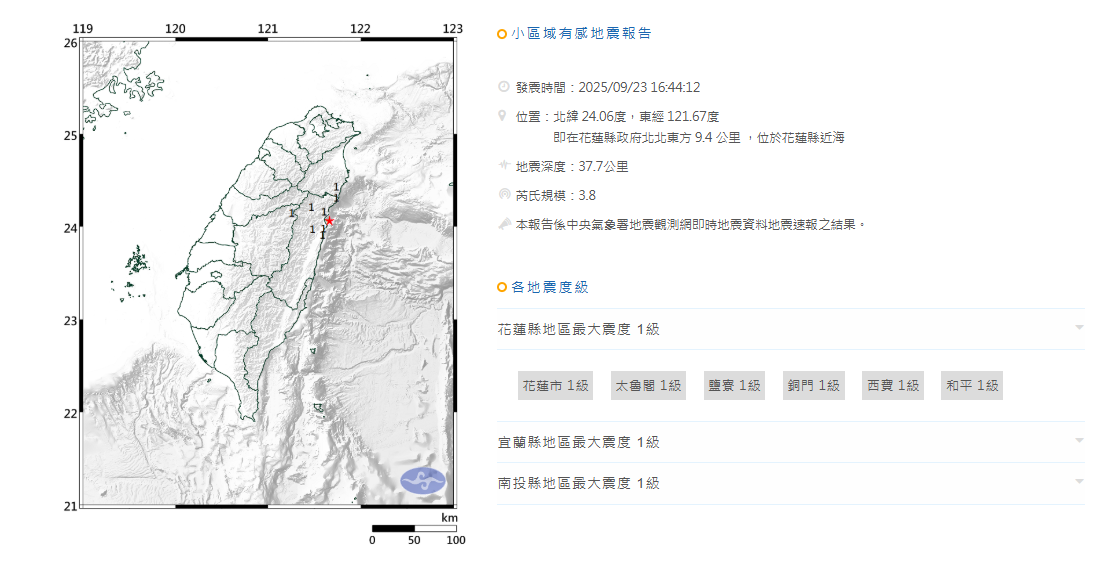Viewport: 1097px width, 569px height.
Task: Select the 花蓮市 1級 tag
Action: point(555,386)
